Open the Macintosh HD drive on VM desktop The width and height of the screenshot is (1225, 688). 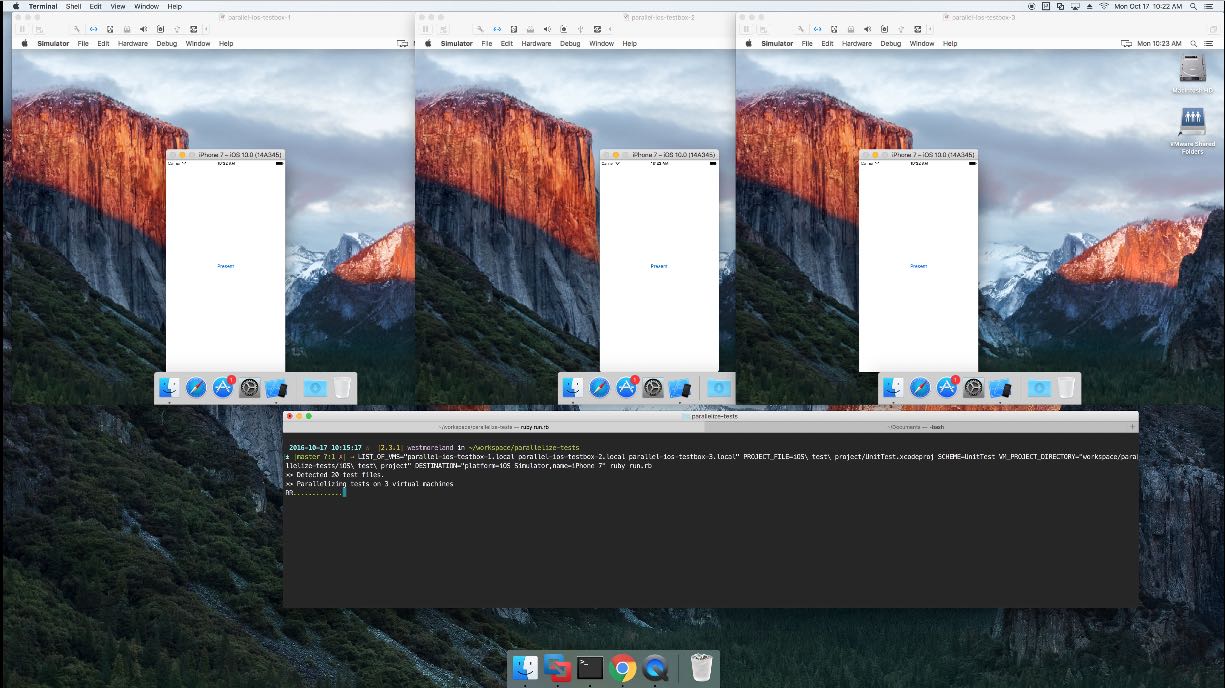pyautogui.click(x=1191, y=71)
